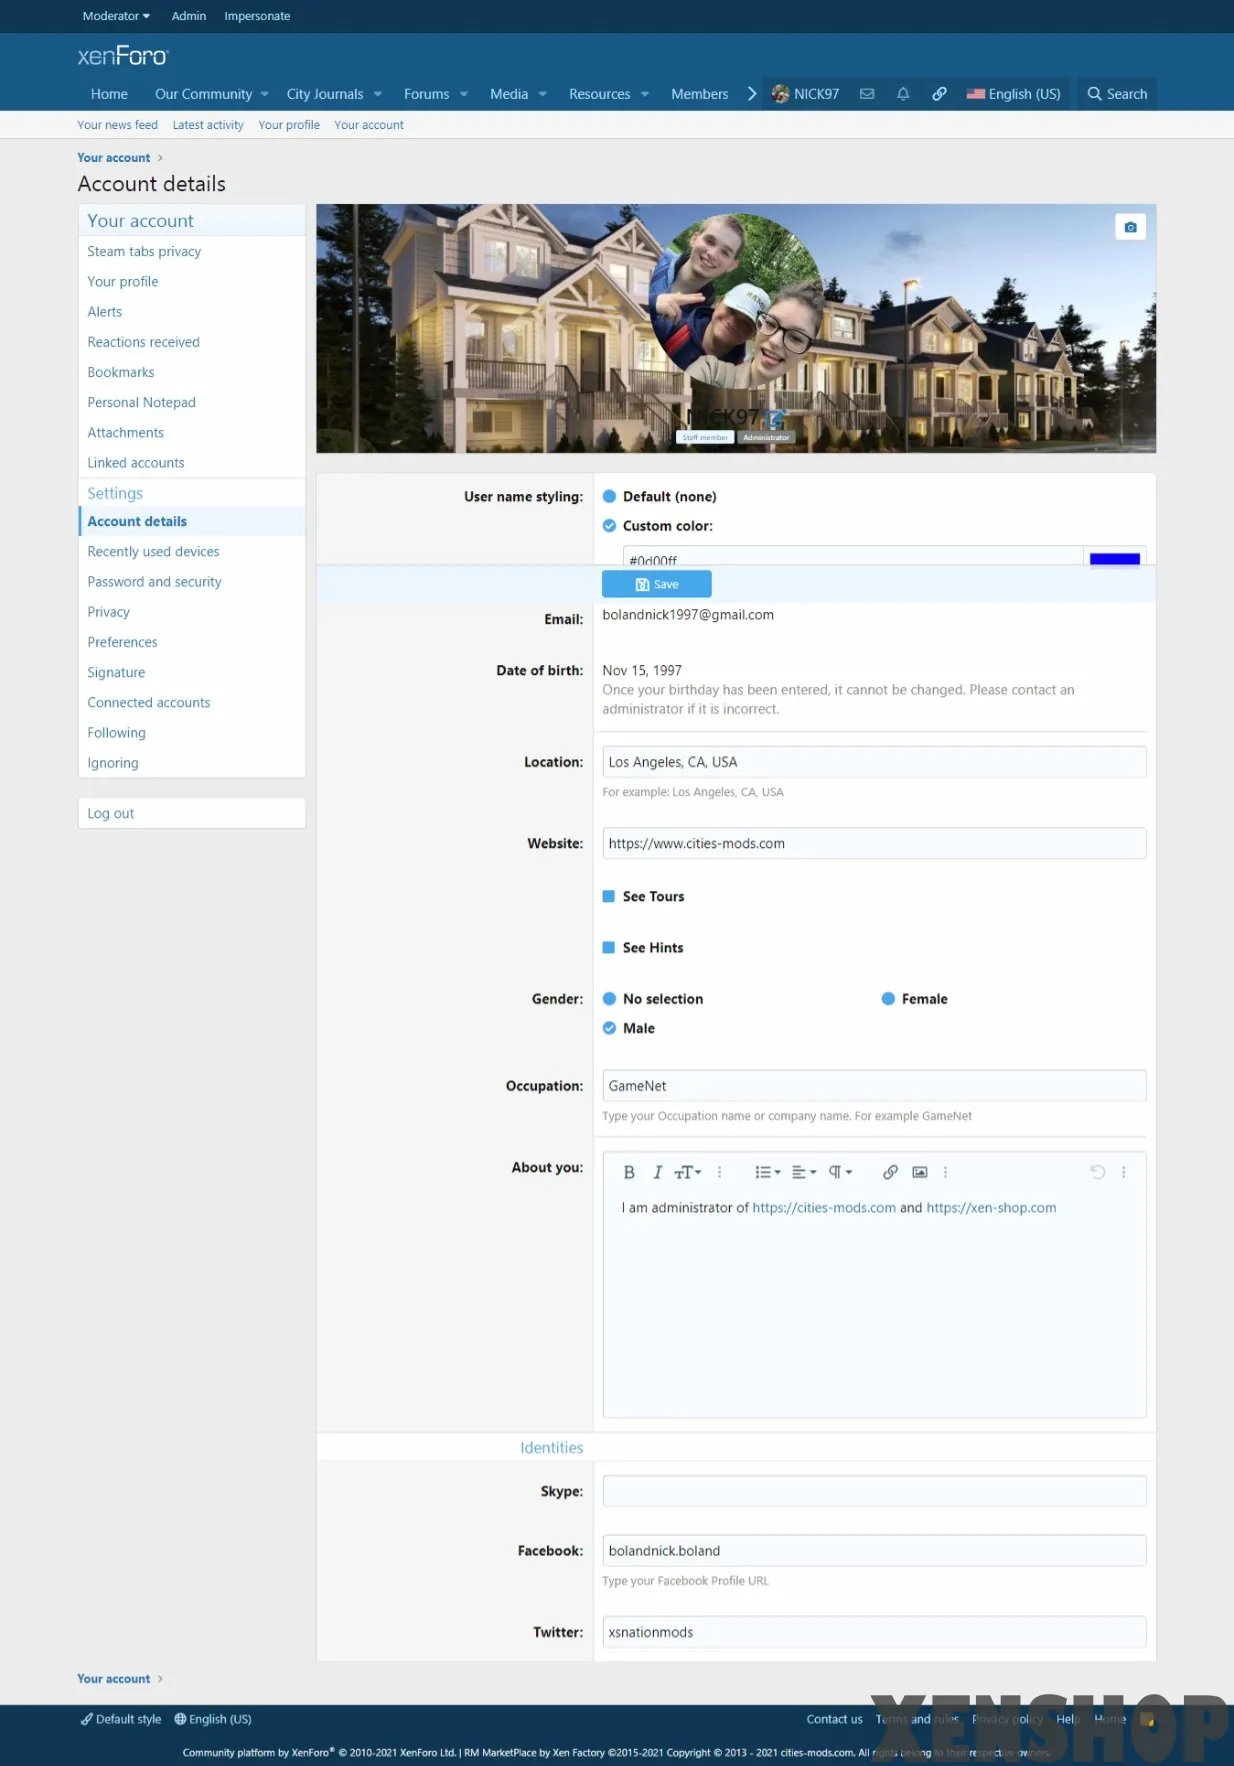Click the blue custom color swatch
The image size is (1234, 1766).
pos(1114,558)
